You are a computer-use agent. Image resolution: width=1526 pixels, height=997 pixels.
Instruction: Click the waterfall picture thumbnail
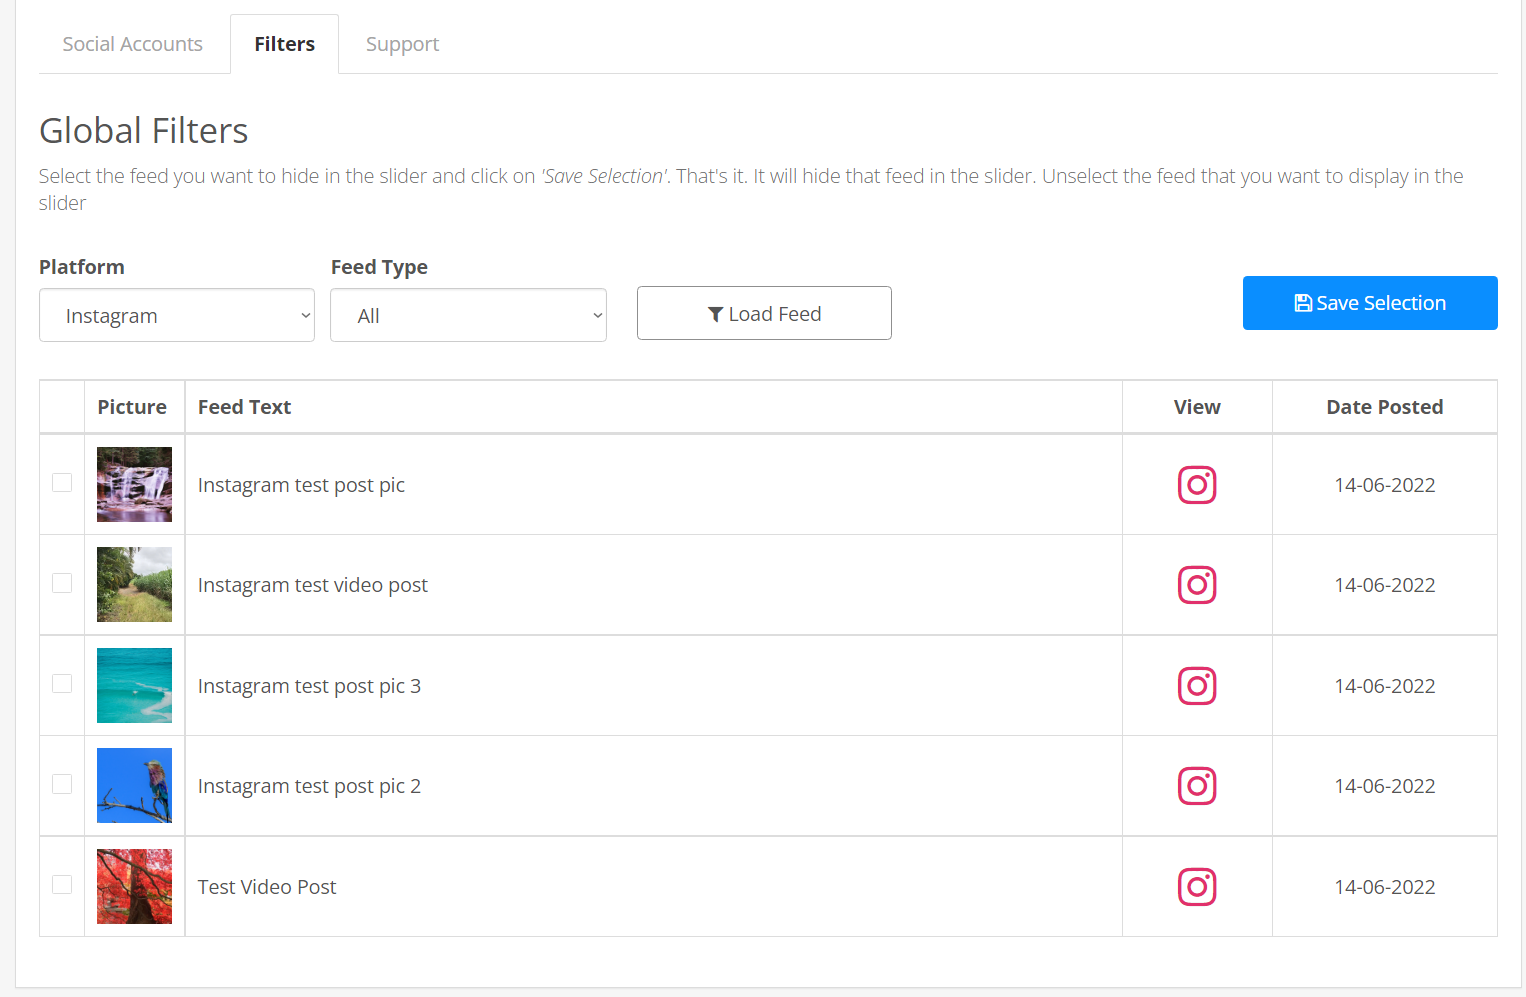click(134, 485)
